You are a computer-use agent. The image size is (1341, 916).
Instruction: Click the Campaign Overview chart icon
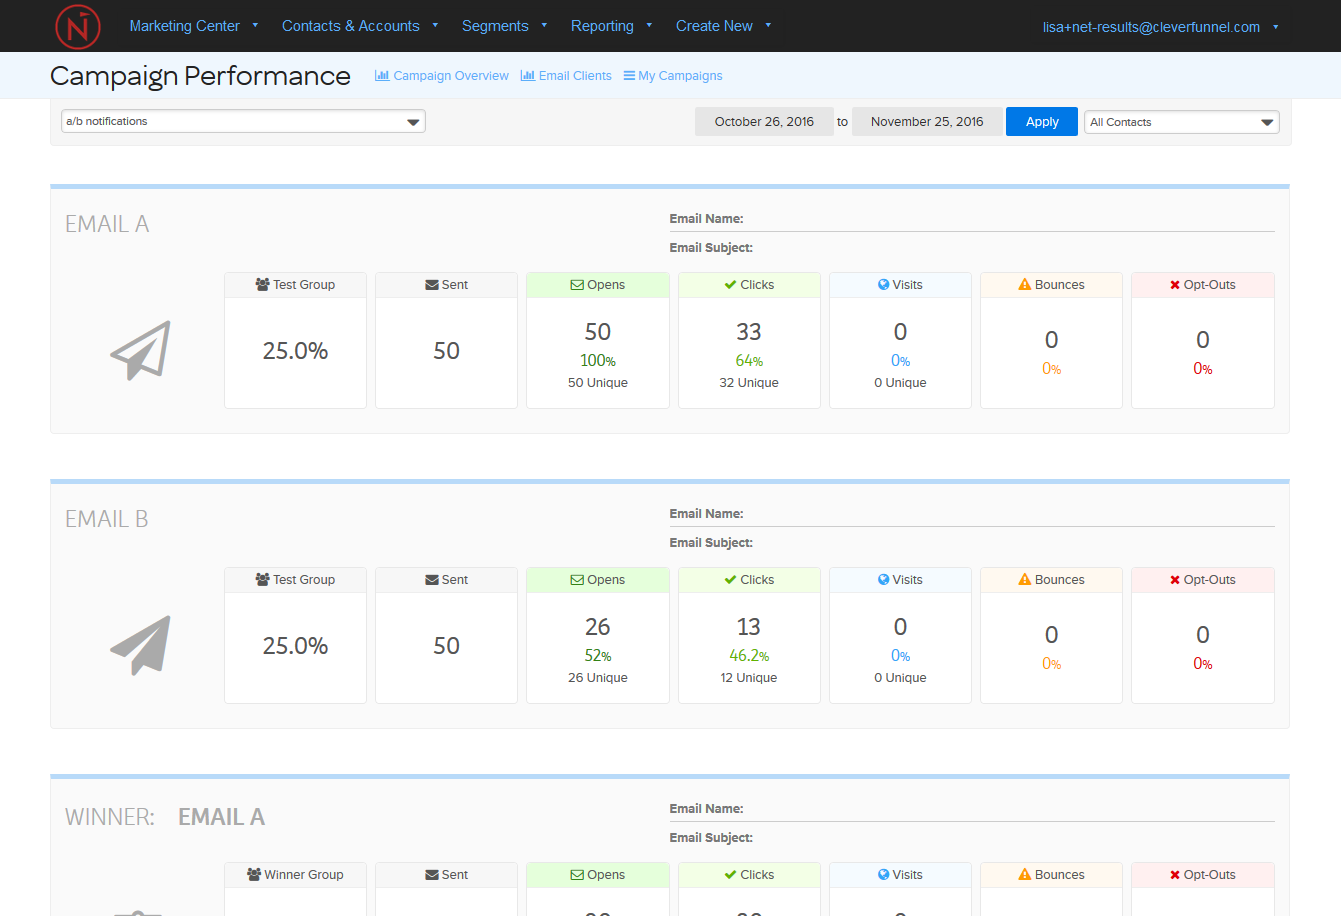pos(382,76)
